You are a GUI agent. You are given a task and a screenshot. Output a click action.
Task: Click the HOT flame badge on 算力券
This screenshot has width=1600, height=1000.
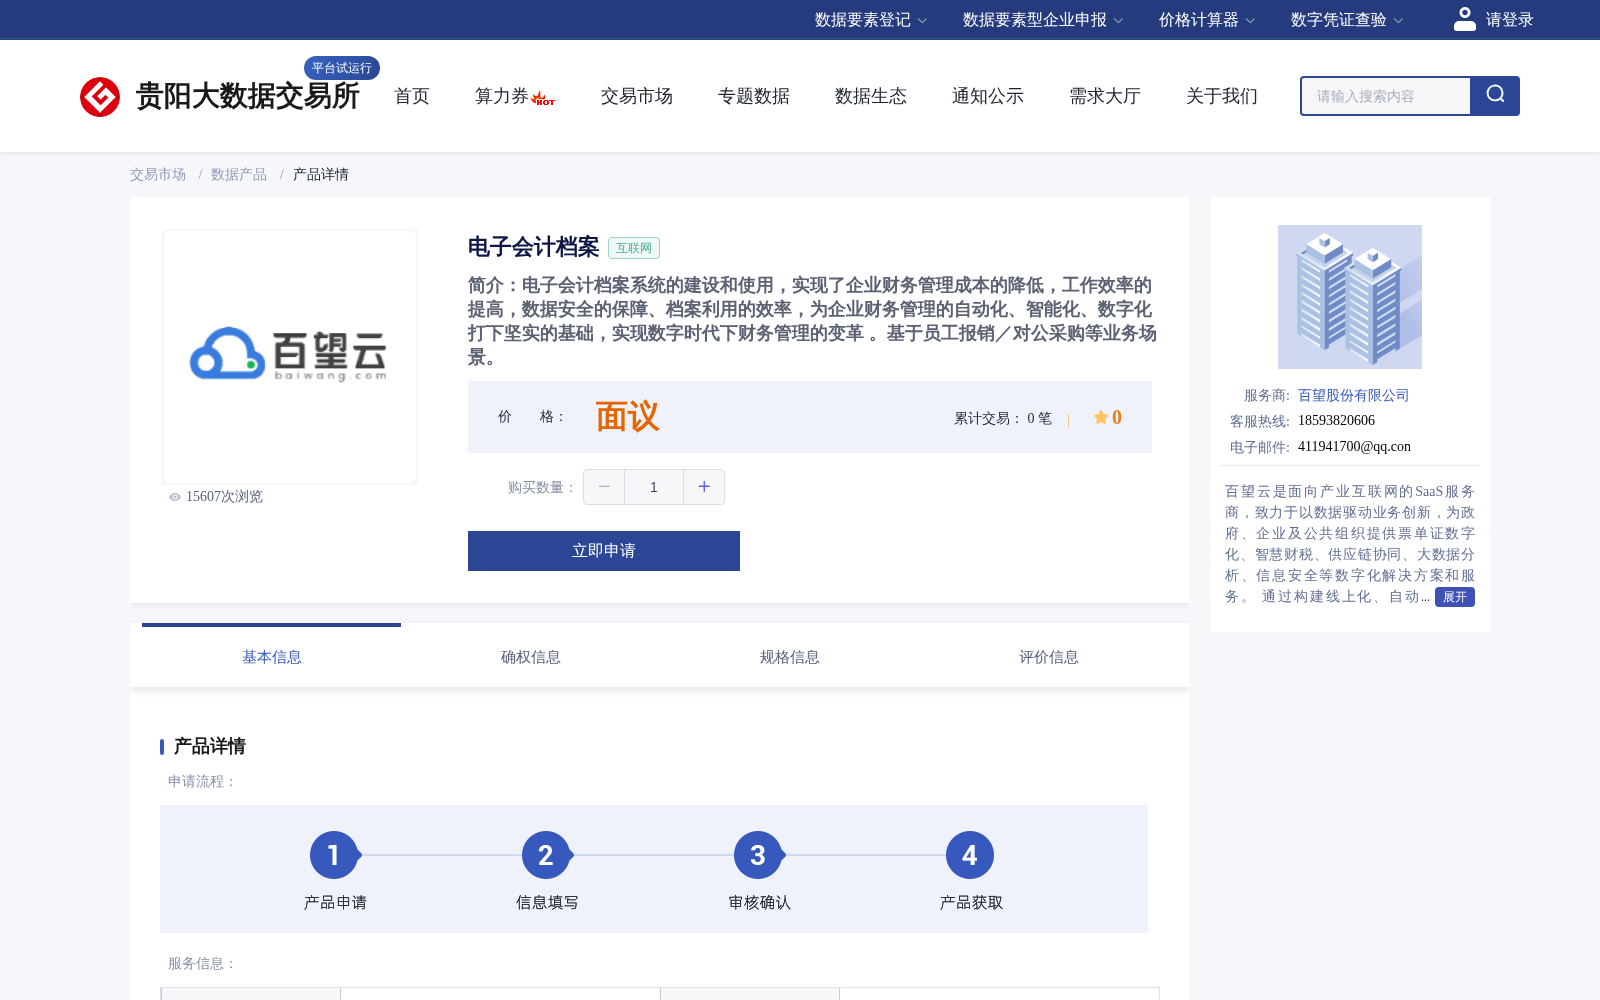pyautogui.click(x=543, y=99)
